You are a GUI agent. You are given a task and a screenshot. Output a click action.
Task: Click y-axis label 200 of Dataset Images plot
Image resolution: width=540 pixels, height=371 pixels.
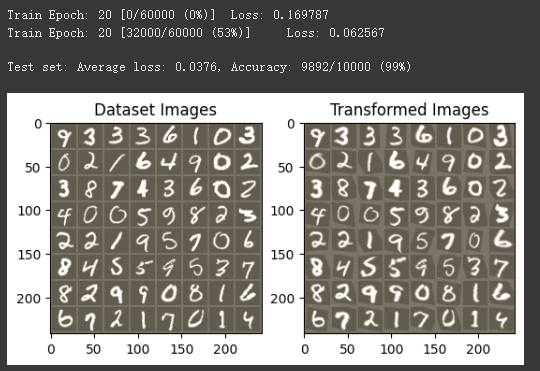pos(29,298)
